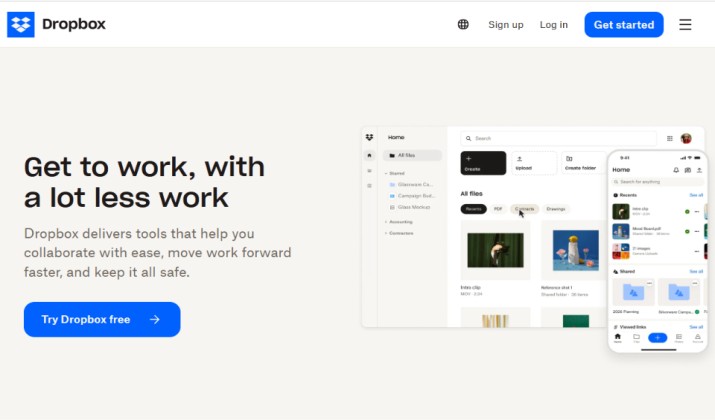
Task: Open the striped gold file thumbnail at bottom
Action: (x=495, y=321)
